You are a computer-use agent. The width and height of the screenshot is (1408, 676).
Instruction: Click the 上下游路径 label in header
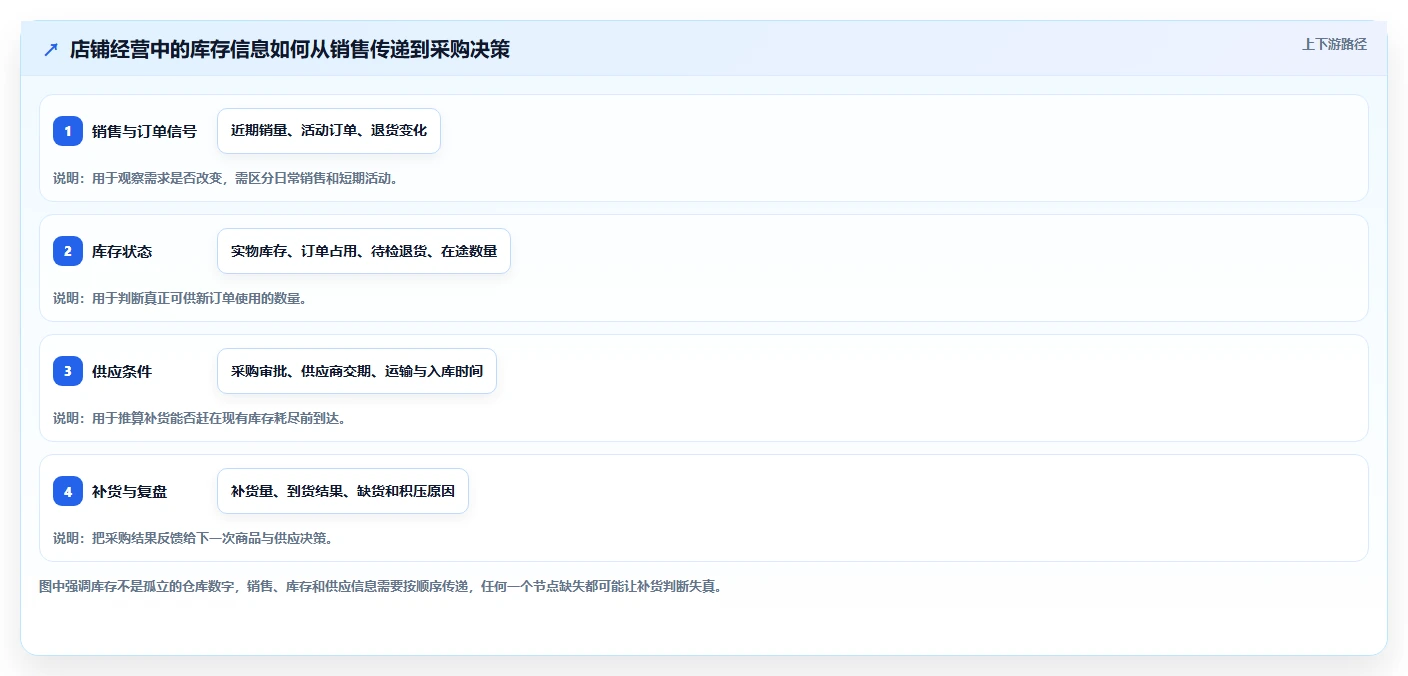tap(1334, 44)
